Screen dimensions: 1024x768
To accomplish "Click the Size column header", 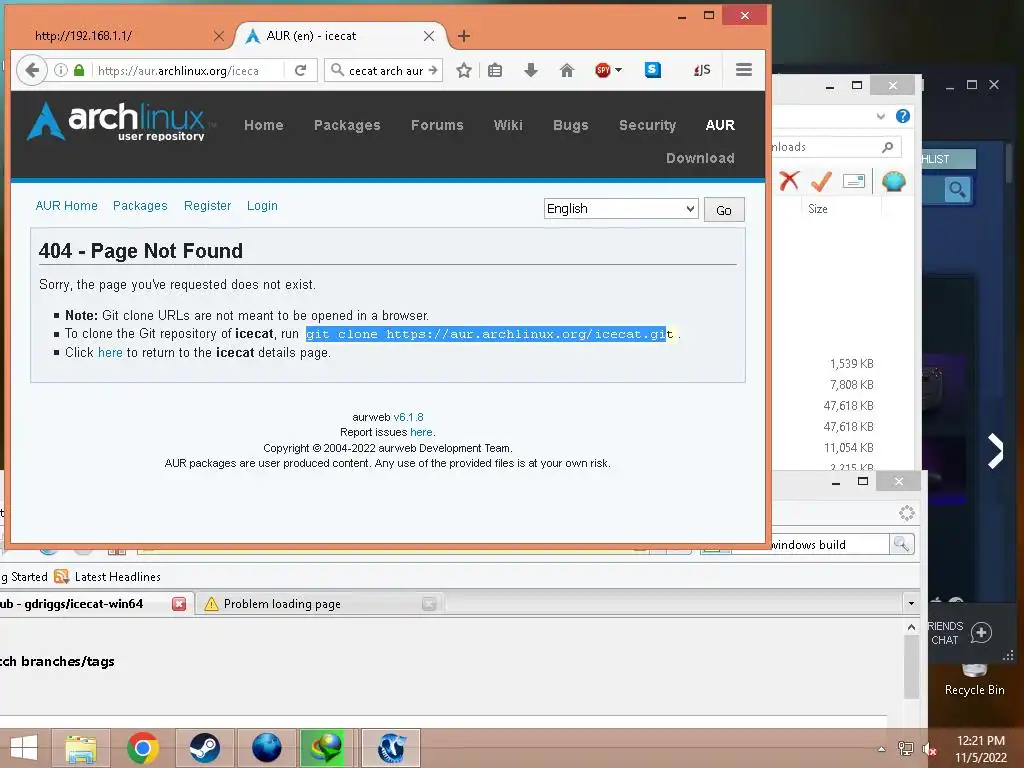I will pyautogui.click(x=818, y=209).
